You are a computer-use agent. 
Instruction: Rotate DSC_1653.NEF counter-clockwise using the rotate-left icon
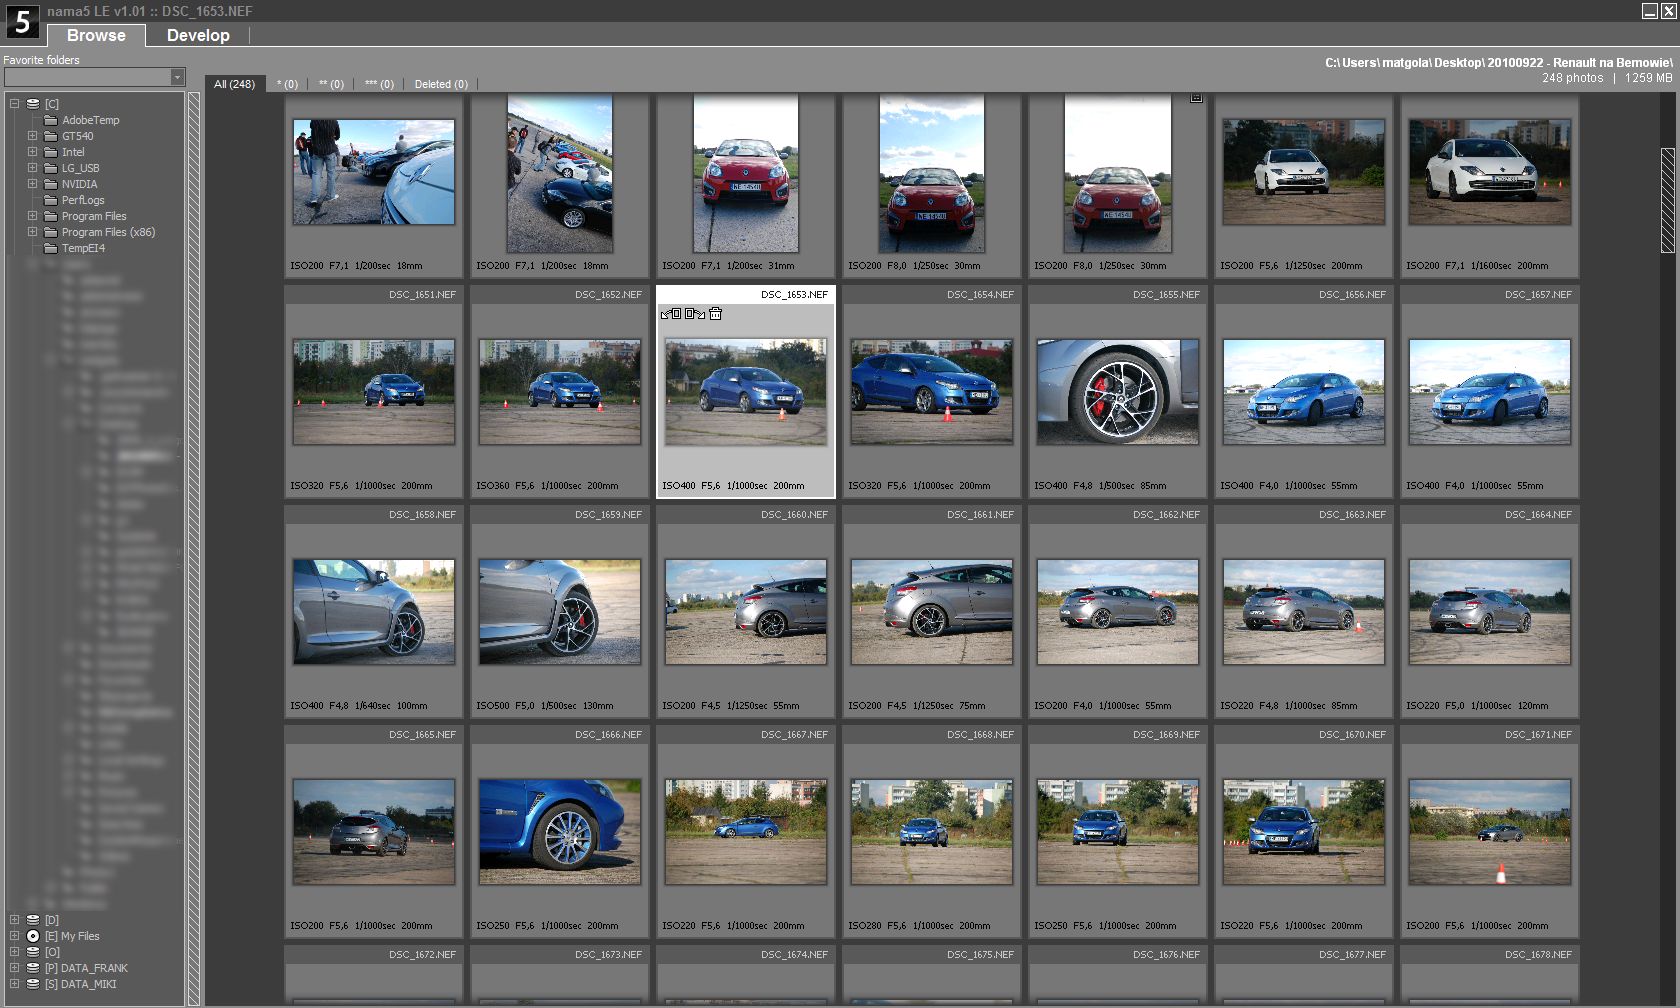[671, 314]
